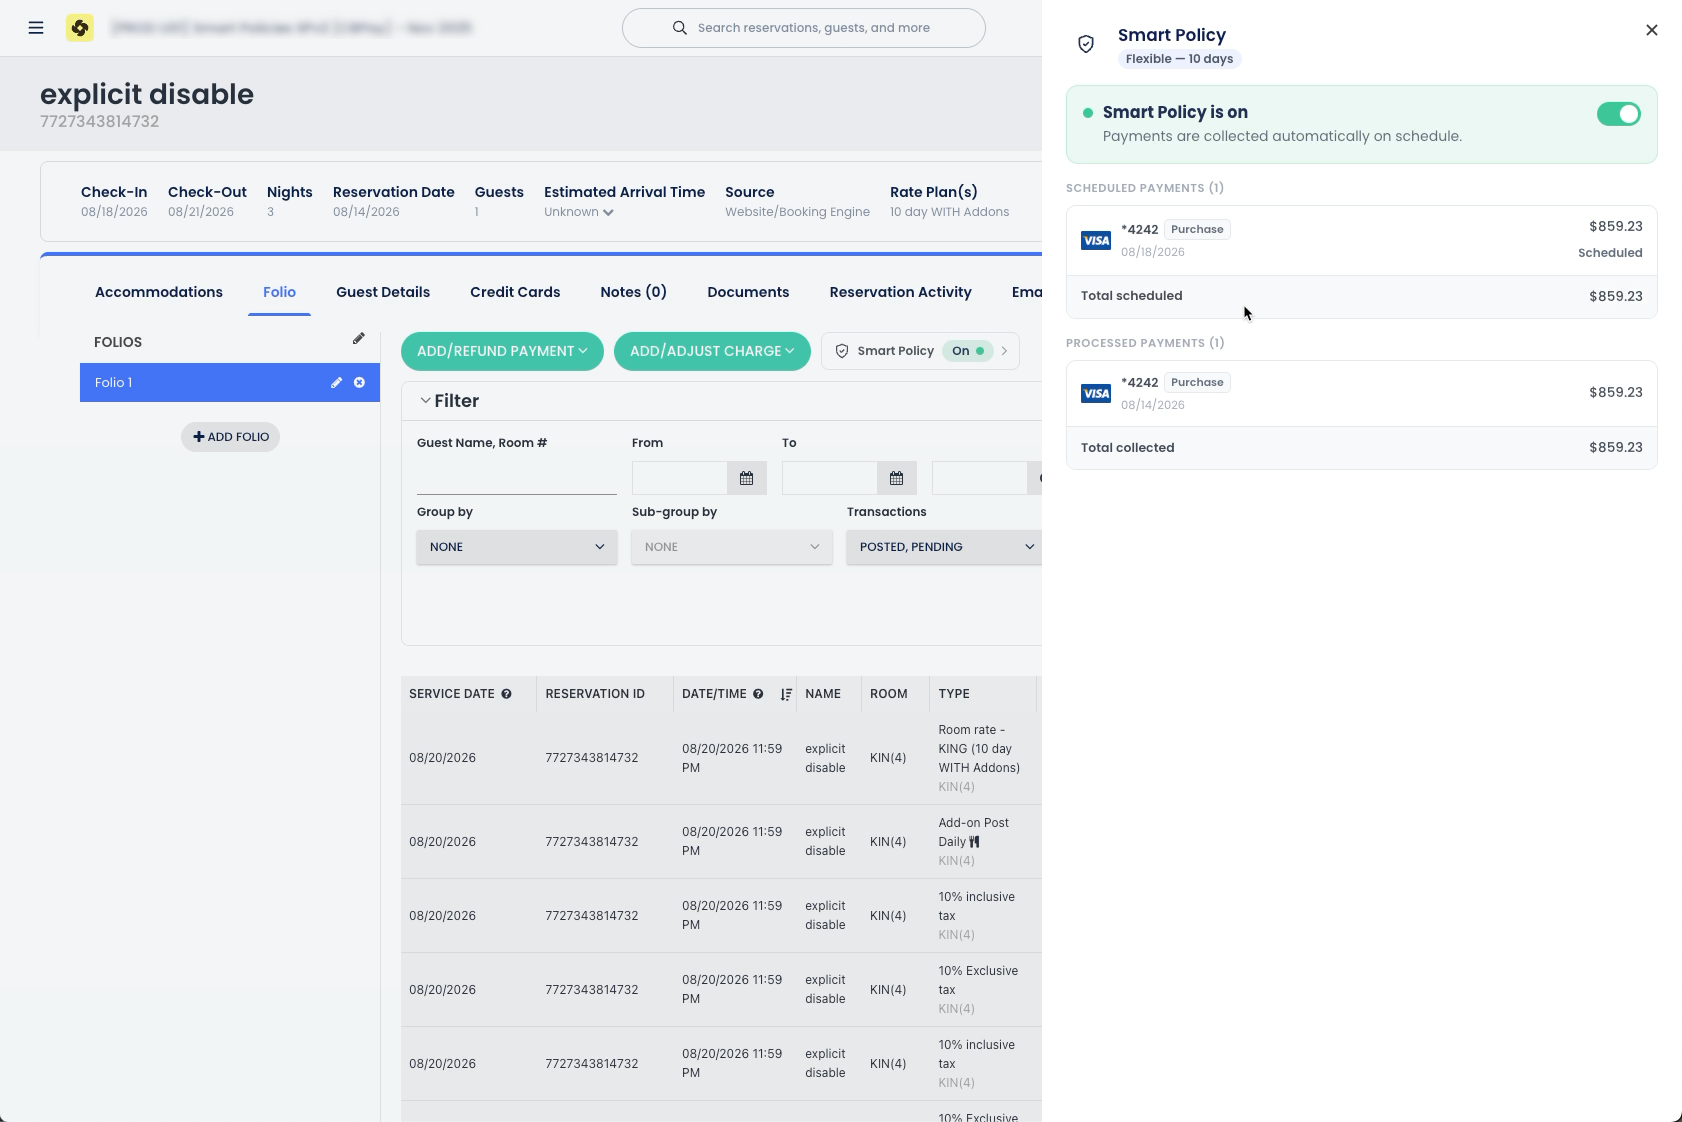Expand the Estimated Arrival Time Unknown dropdown
Image resolution: width=1682 pixels, height=1122 pixels.
click(x=579, y=212)
